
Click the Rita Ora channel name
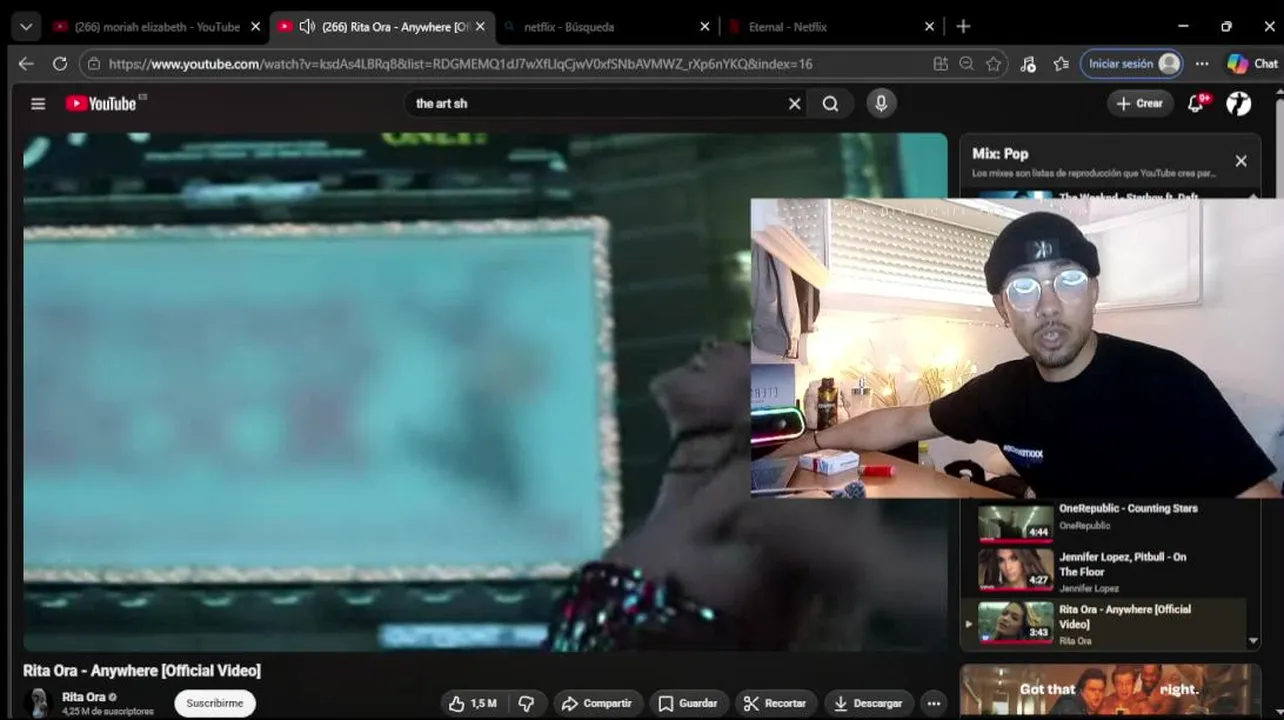[84, 697]
